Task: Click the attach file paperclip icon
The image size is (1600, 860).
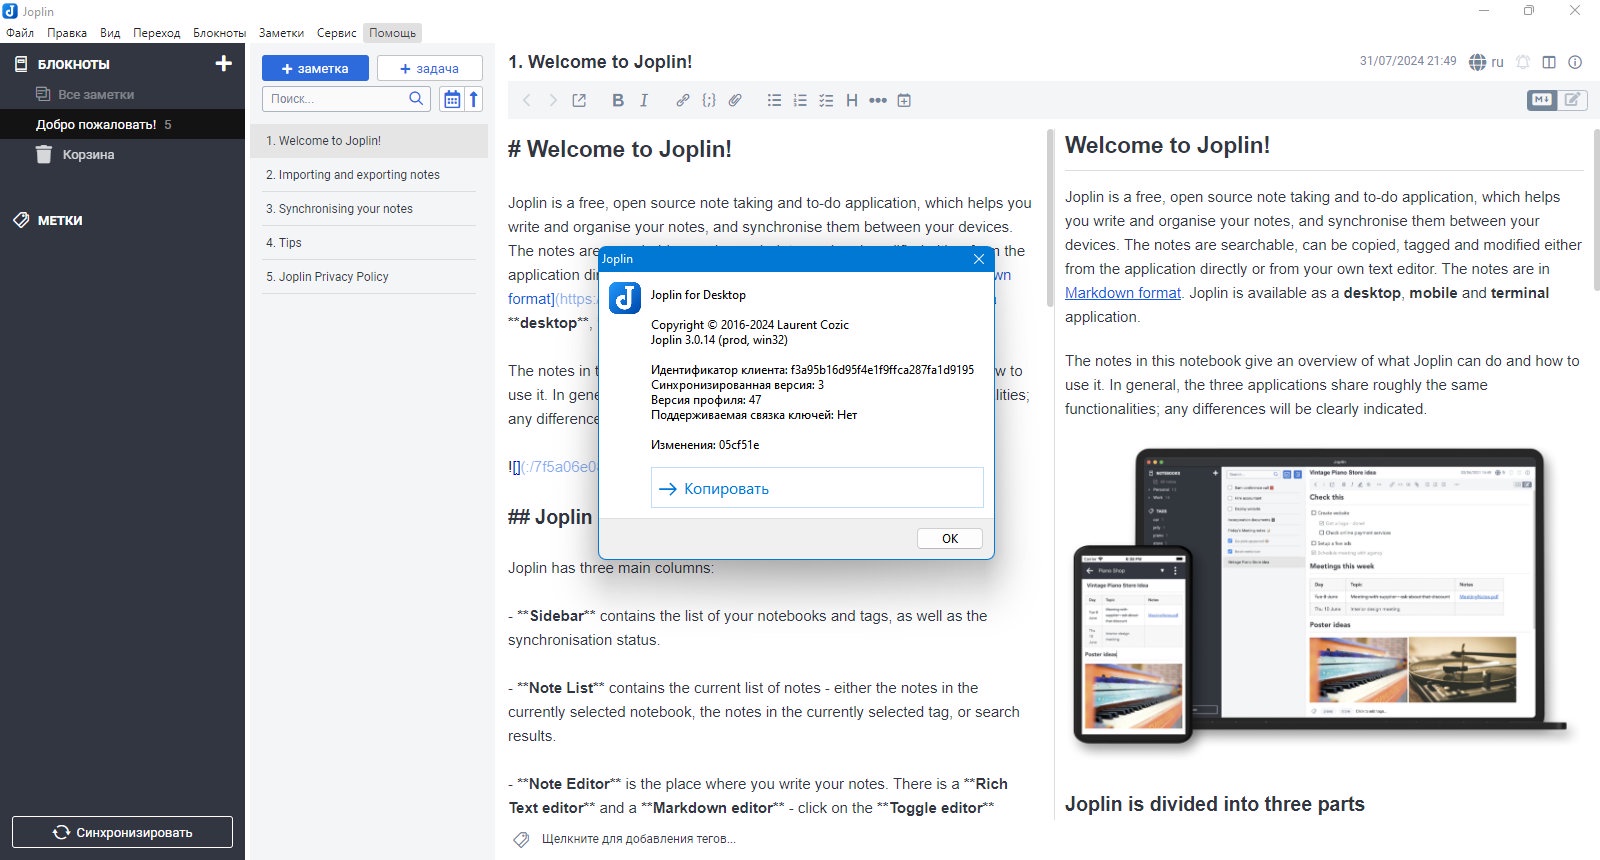Action: (x=735, y=100)
